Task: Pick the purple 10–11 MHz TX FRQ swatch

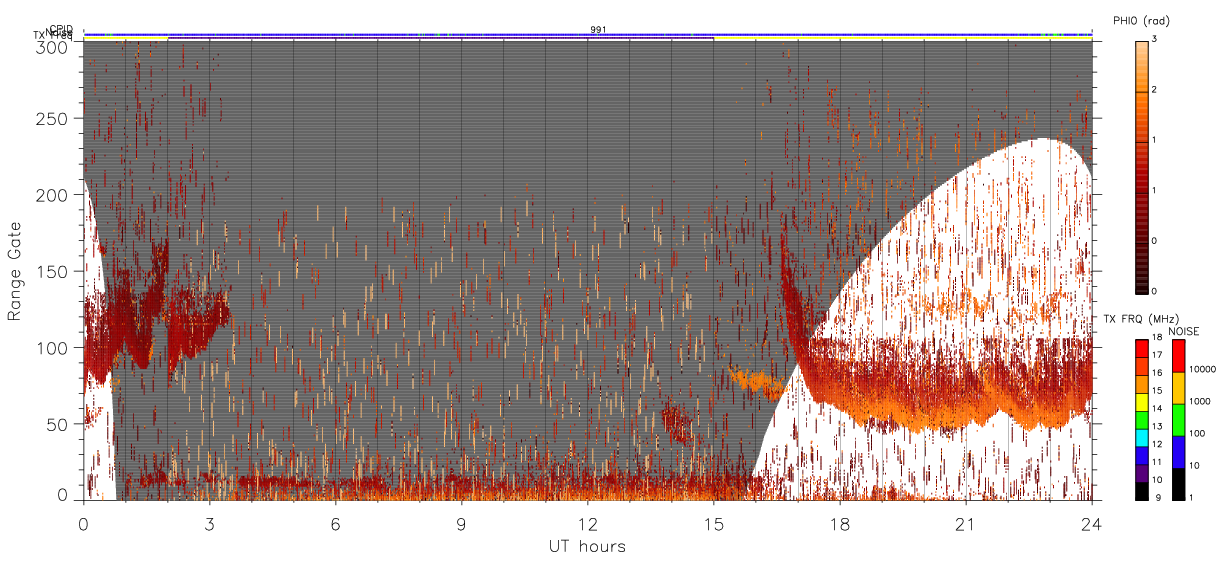Action: point(1140,473)
